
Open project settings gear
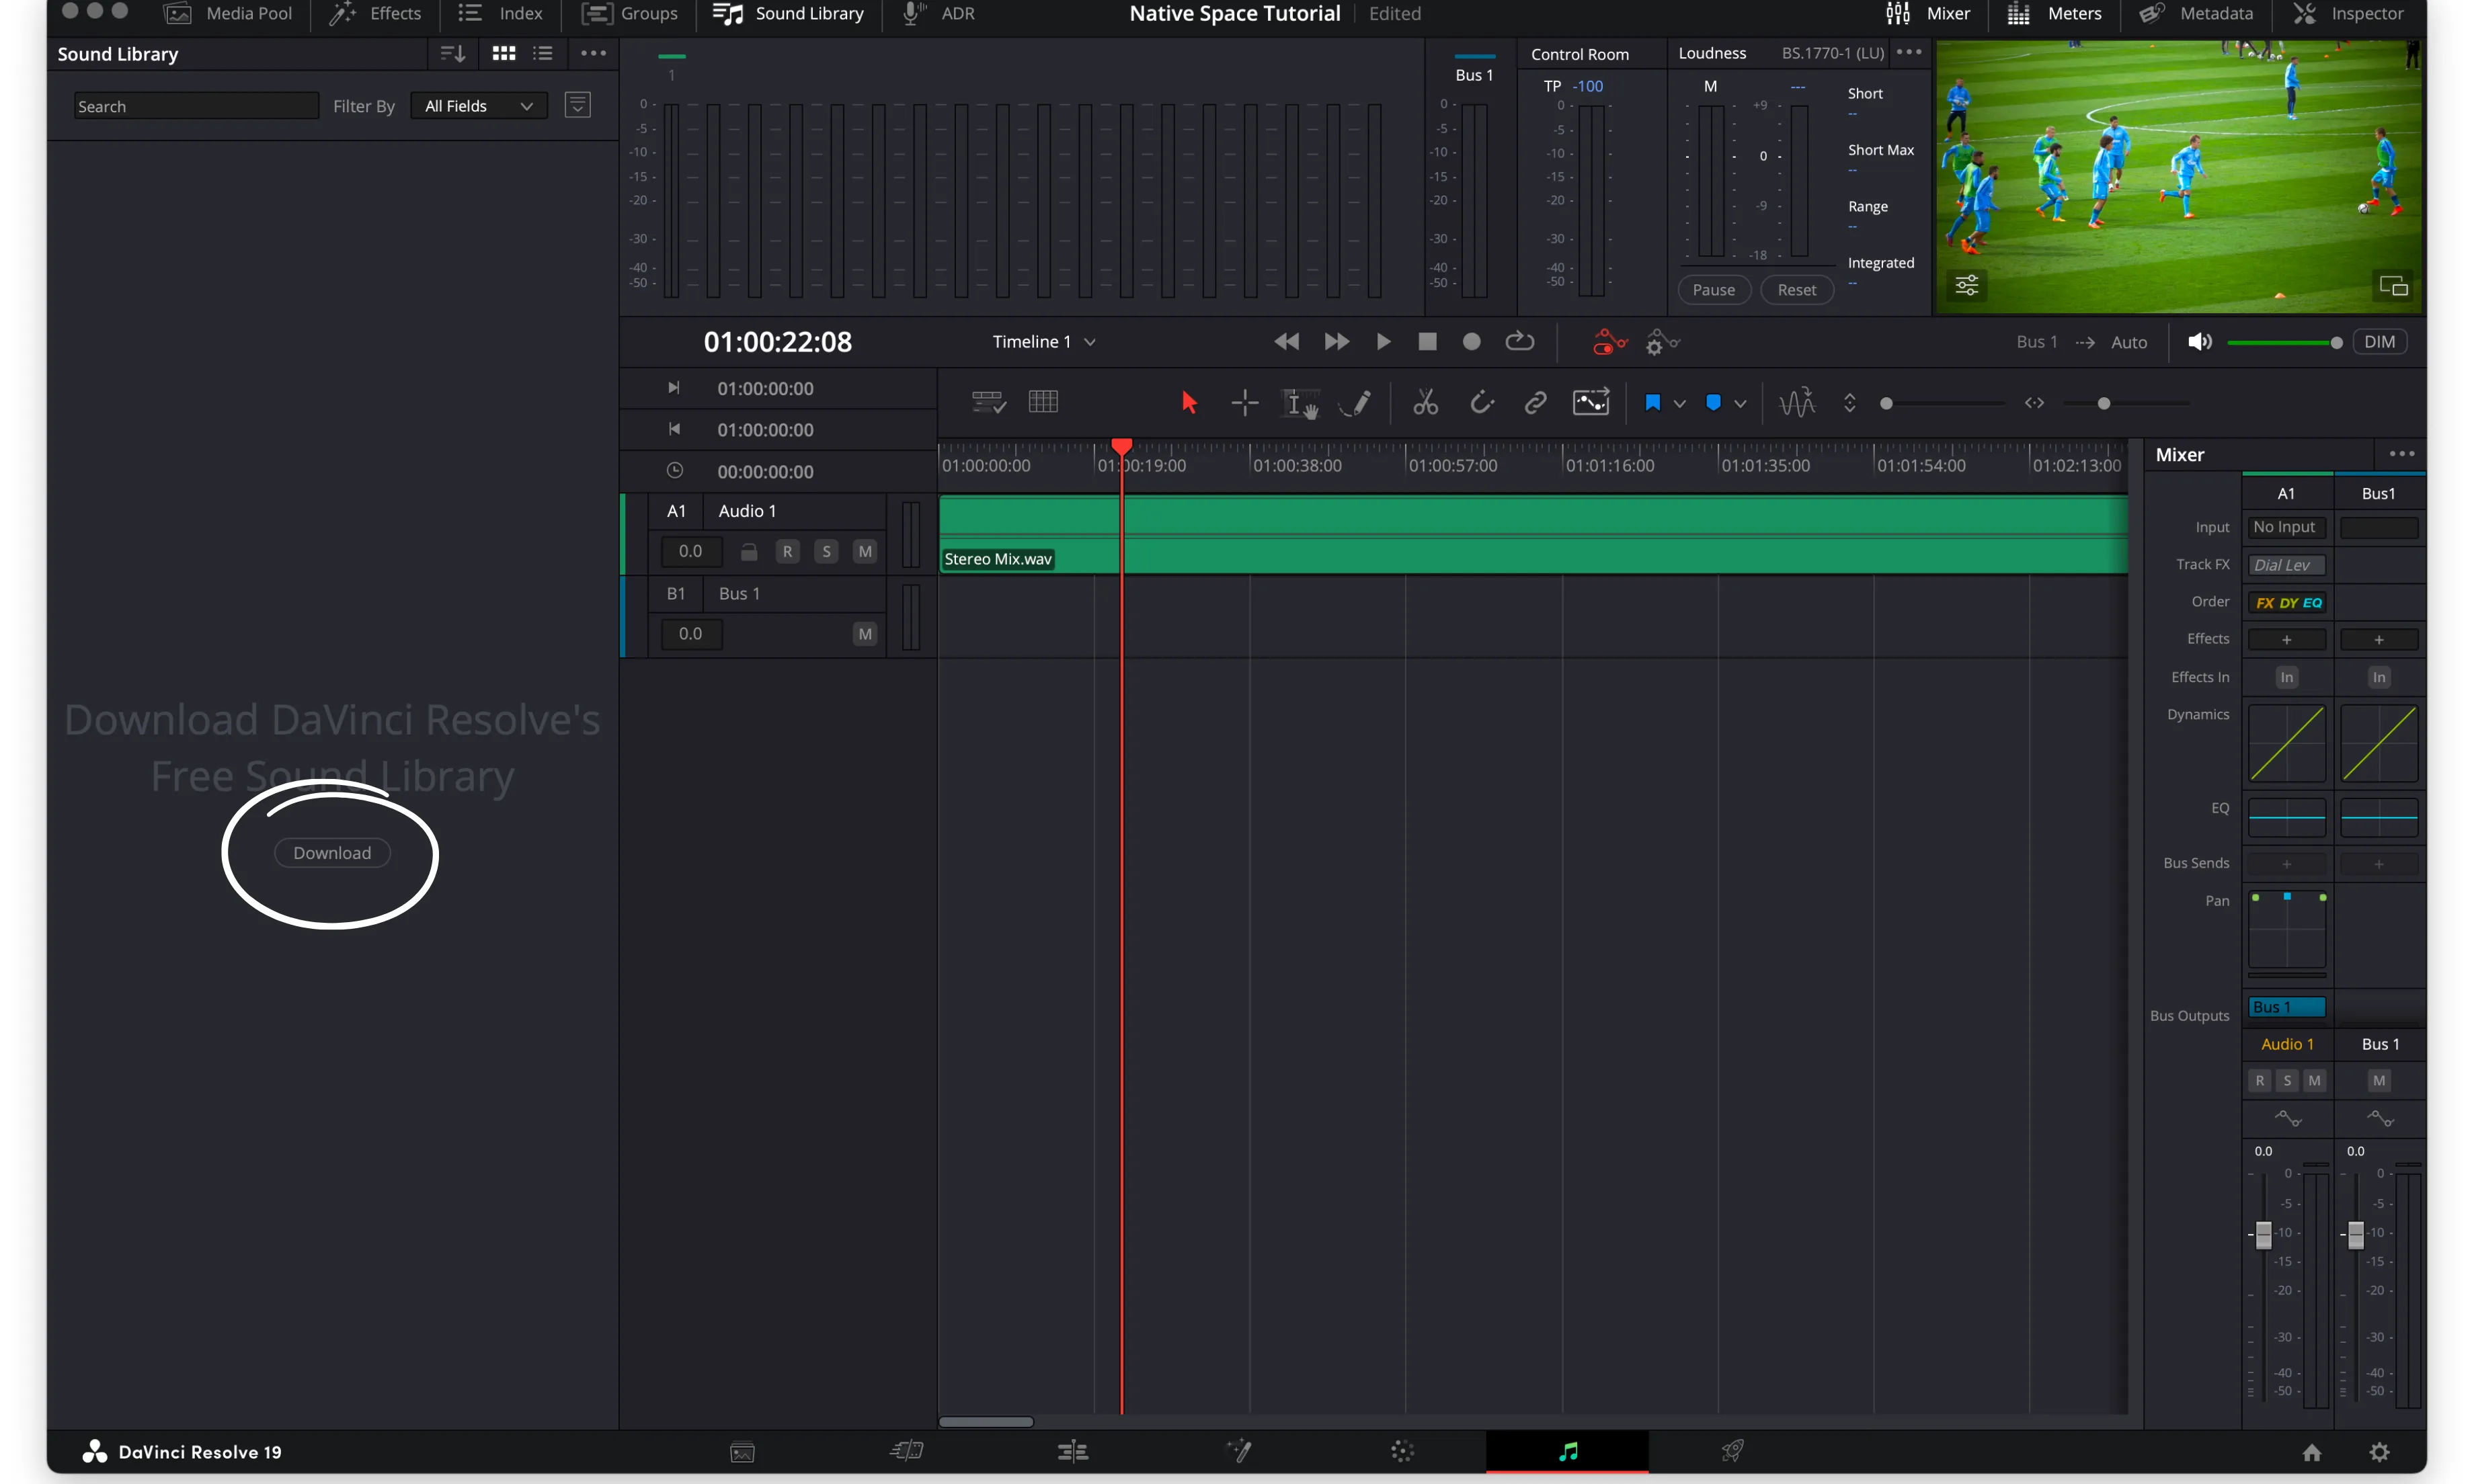pyautogui.click(x=2379, y=1452)
